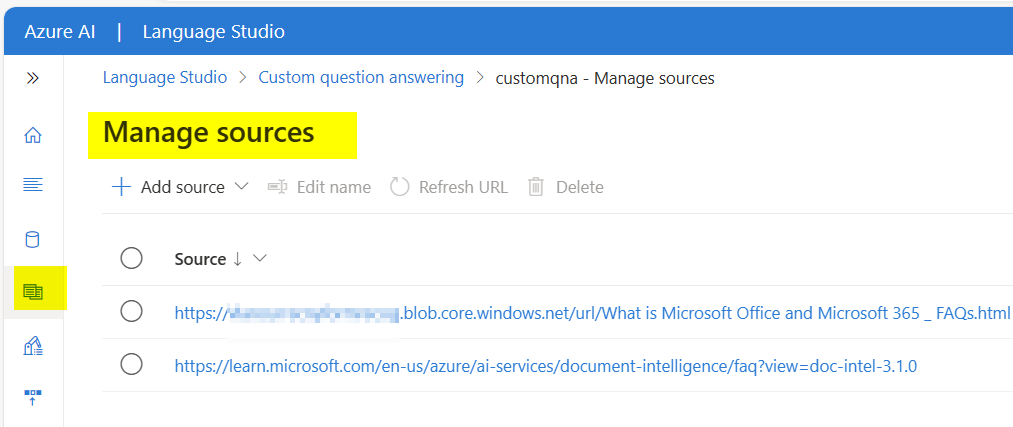Image resolution: width=1013 pixels, height=427 pixels.
Task: Open the Custom question answering breadcrumb
Action: click(361, 78)
